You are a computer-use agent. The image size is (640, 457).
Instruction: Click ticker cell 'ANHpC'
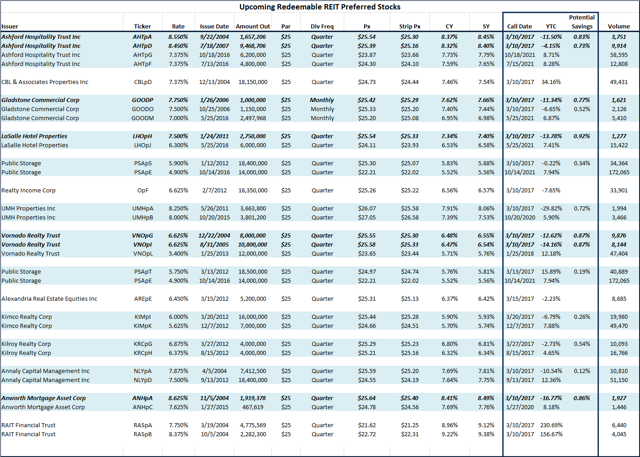pos(142,407)
